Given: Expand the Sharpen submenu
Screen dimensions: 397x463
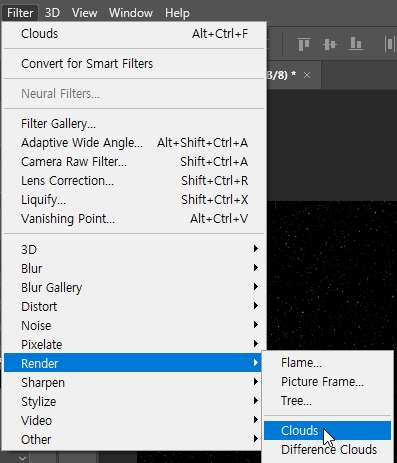Looking at the screenshot, I should [134, 382].
